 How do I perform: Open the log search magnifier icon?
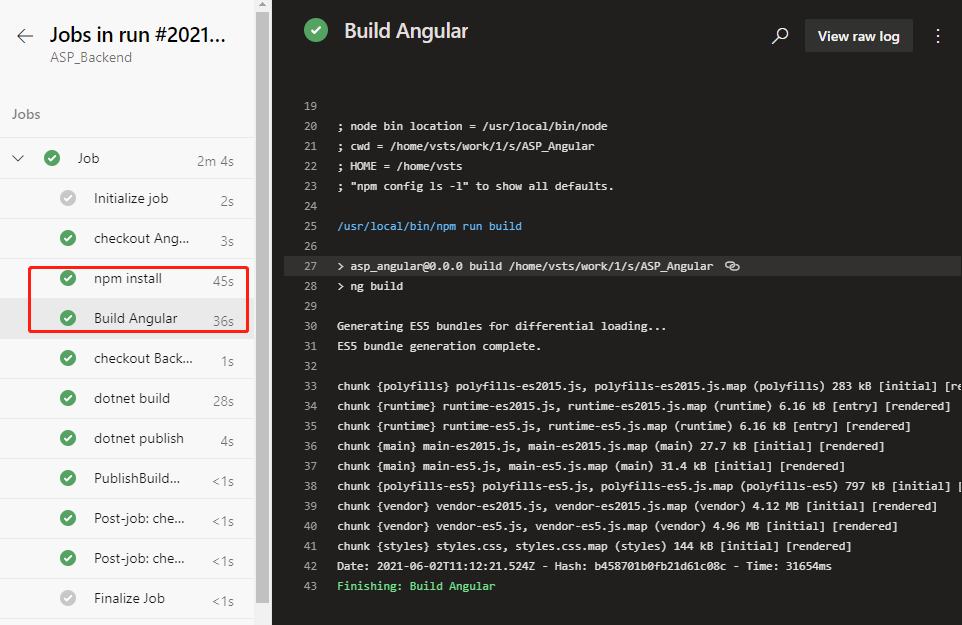click(780, 36)
